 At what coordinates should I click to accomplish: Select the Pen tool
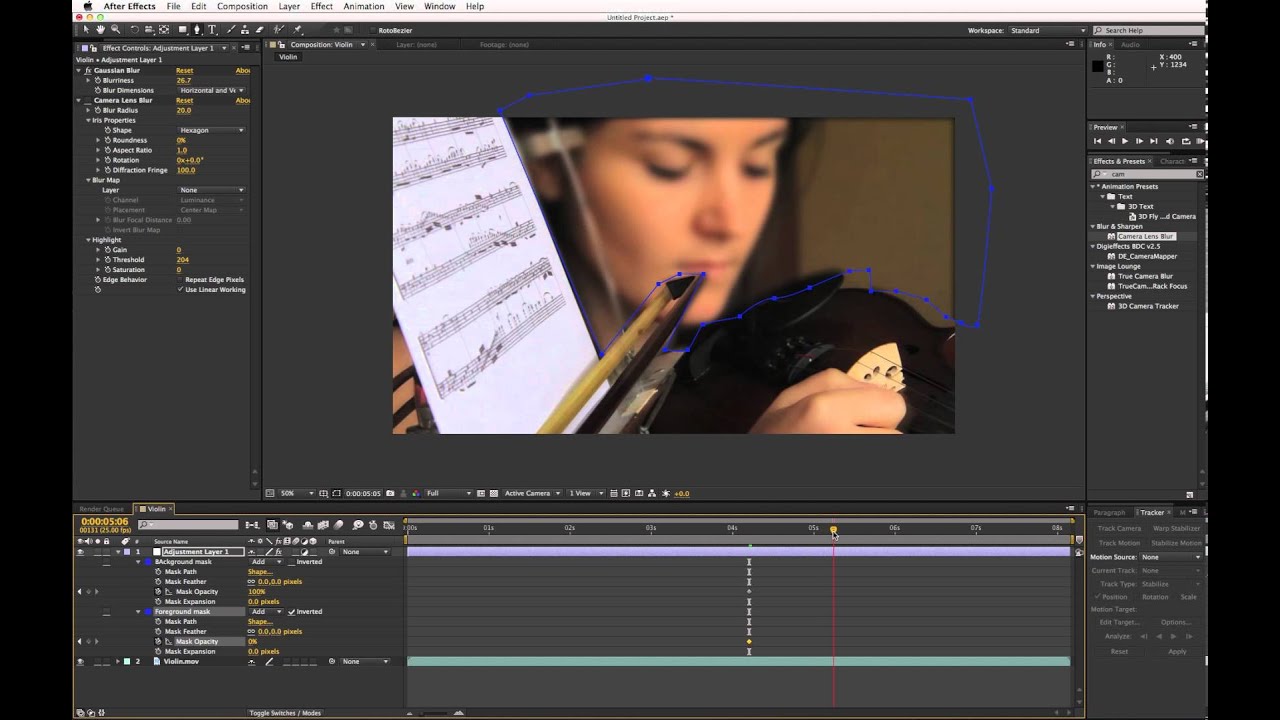(x=197, y=30)
